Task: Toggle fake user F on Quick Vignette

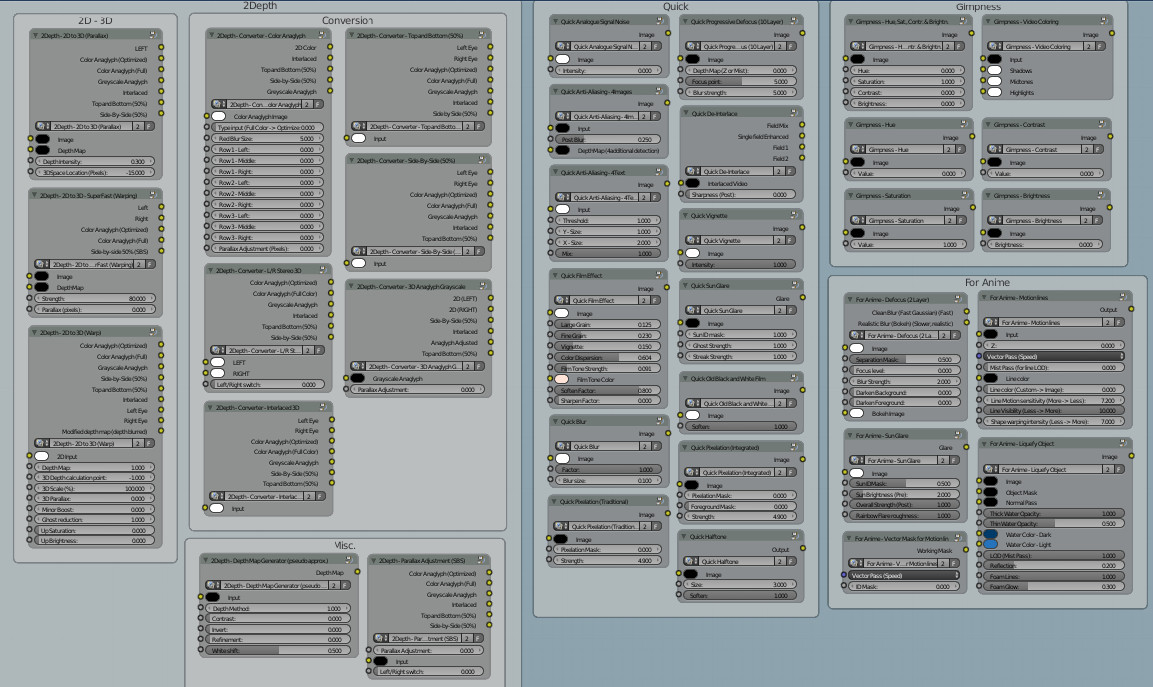Action: (x=791, y=241)
